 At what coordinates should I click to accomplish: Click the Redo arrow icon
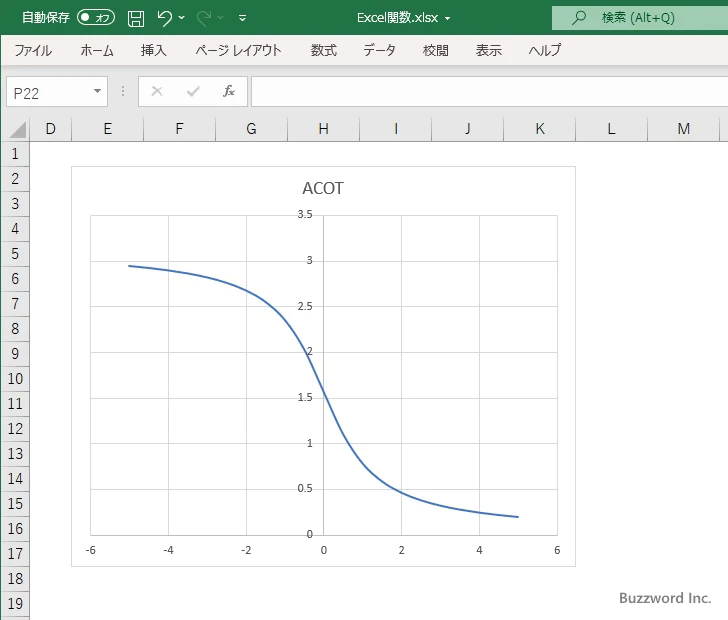point(204,18)
